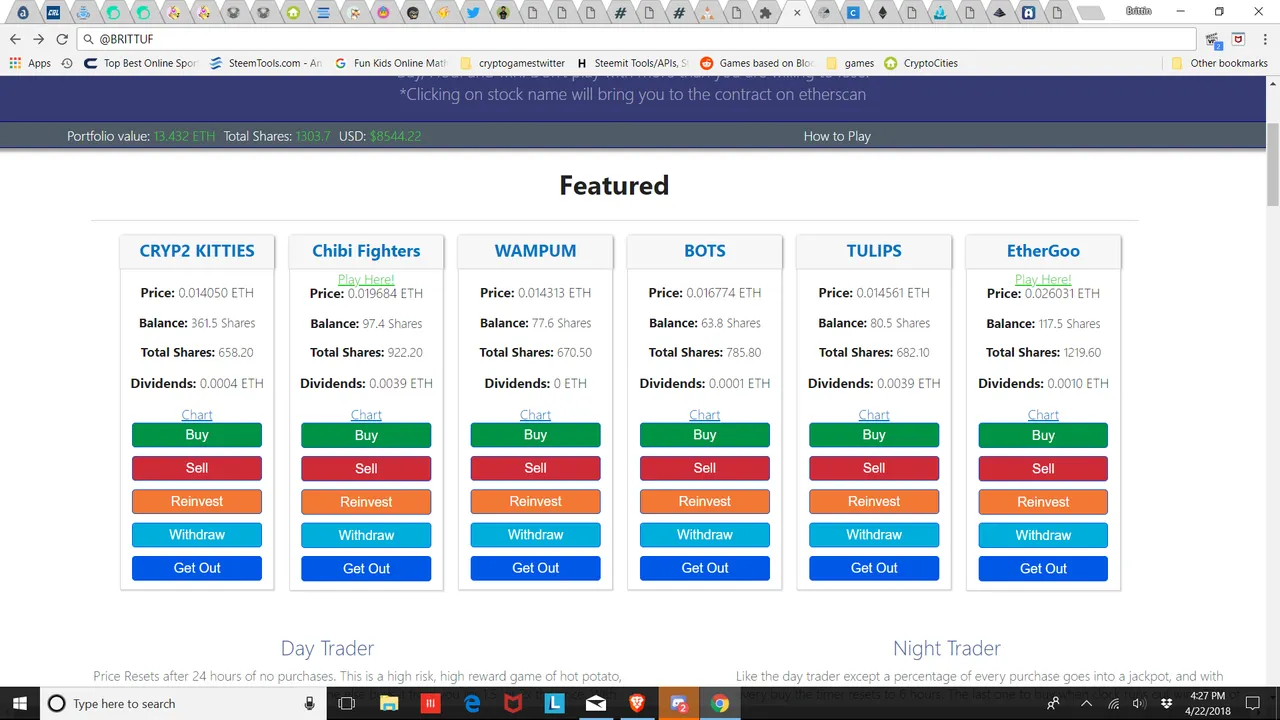Open McAfee from the taskbar
The height and width of the screenshot is (720, 1280).
[513, 703]
